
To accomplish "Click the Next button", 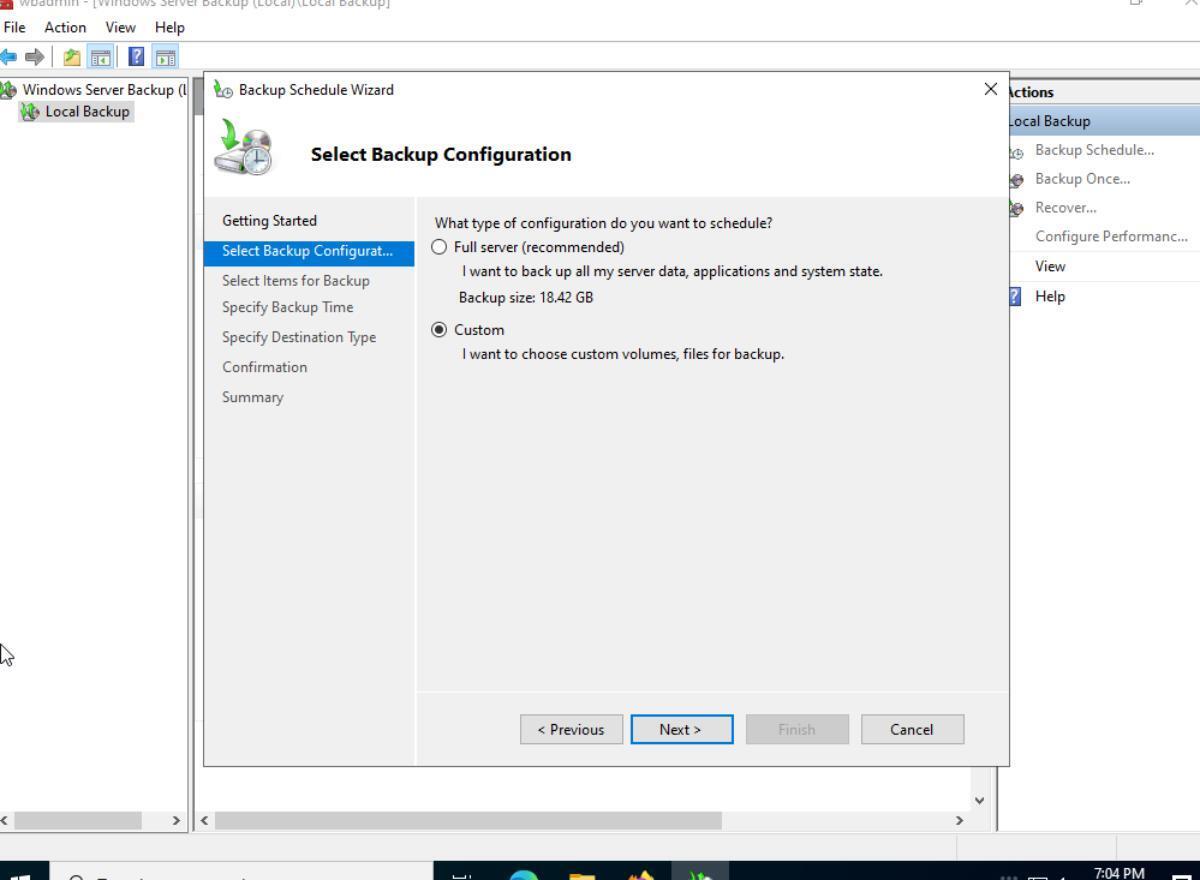I will [681, 729].
